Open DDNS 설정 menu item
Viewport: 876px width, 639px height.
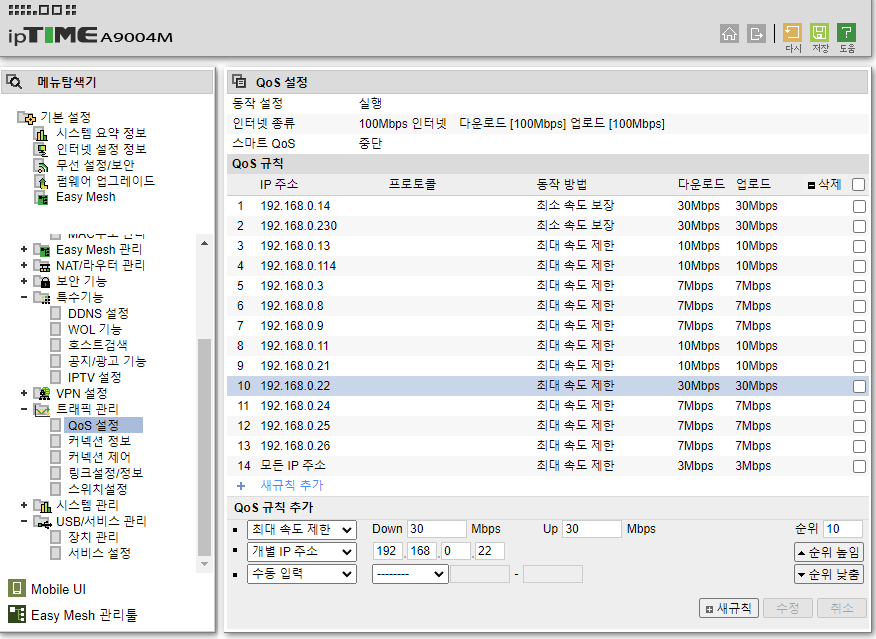(x=98, y=313)
